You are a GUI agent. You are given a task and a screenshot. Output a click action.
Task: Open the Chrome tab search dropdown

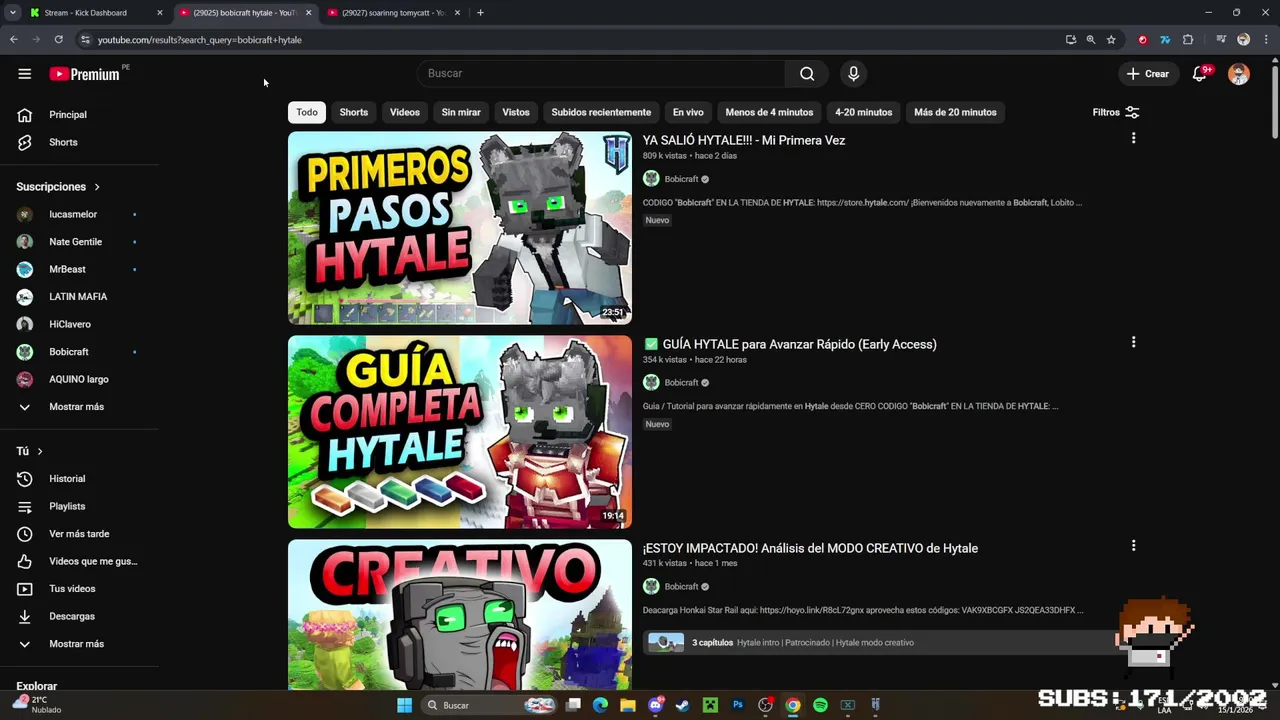[12, 13]
